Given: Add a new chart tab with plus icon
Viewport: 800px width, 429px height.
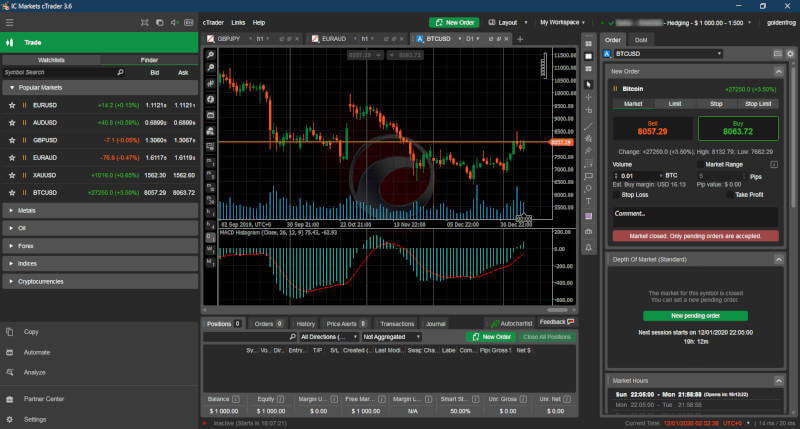Looking at the screenshot, I should click(520, 39).
